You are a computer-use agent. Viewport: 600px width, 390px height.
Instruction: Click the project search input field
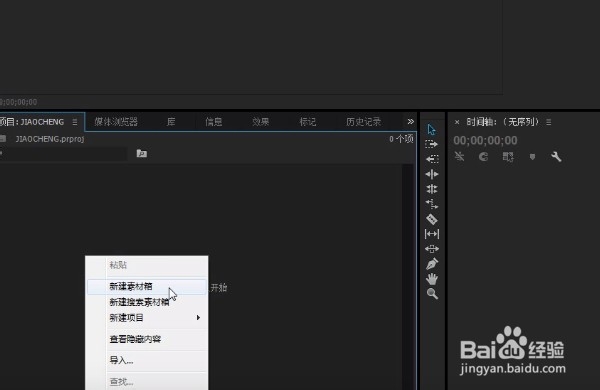[63, 153]
